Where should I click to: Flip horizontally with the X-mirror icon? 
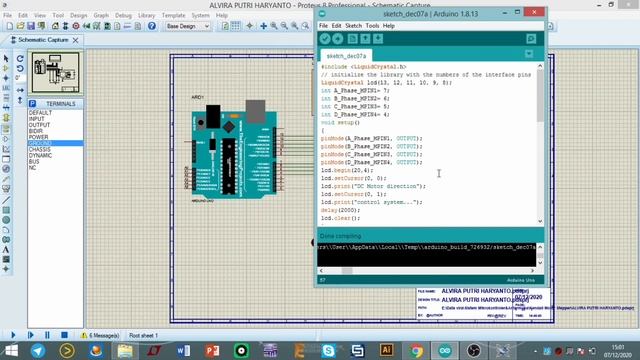[20, 90]
